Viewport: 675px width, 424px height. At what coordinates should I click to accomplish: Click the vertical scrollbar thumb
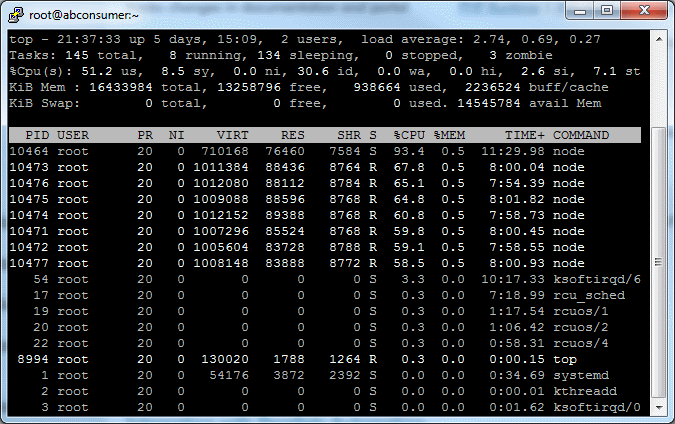659,263
